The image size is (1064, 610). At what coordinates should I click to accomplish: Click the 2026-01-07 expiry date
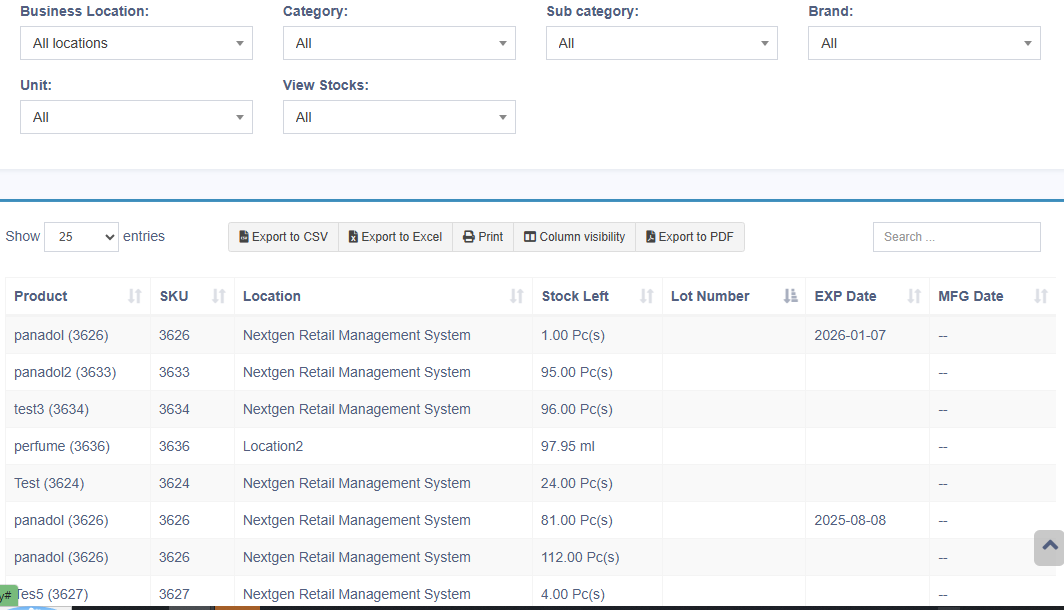(850, 335)
